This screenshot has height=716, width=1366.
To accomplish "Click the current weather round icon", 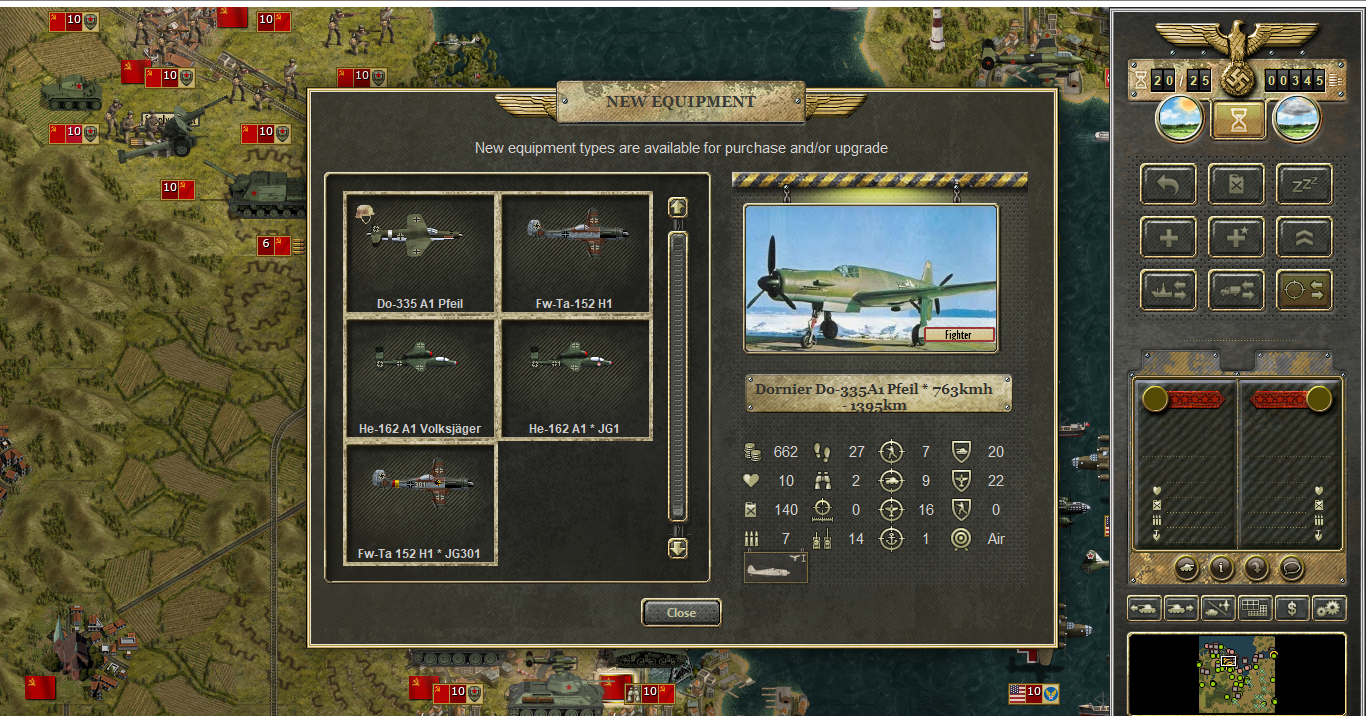I will point(1180,119).
